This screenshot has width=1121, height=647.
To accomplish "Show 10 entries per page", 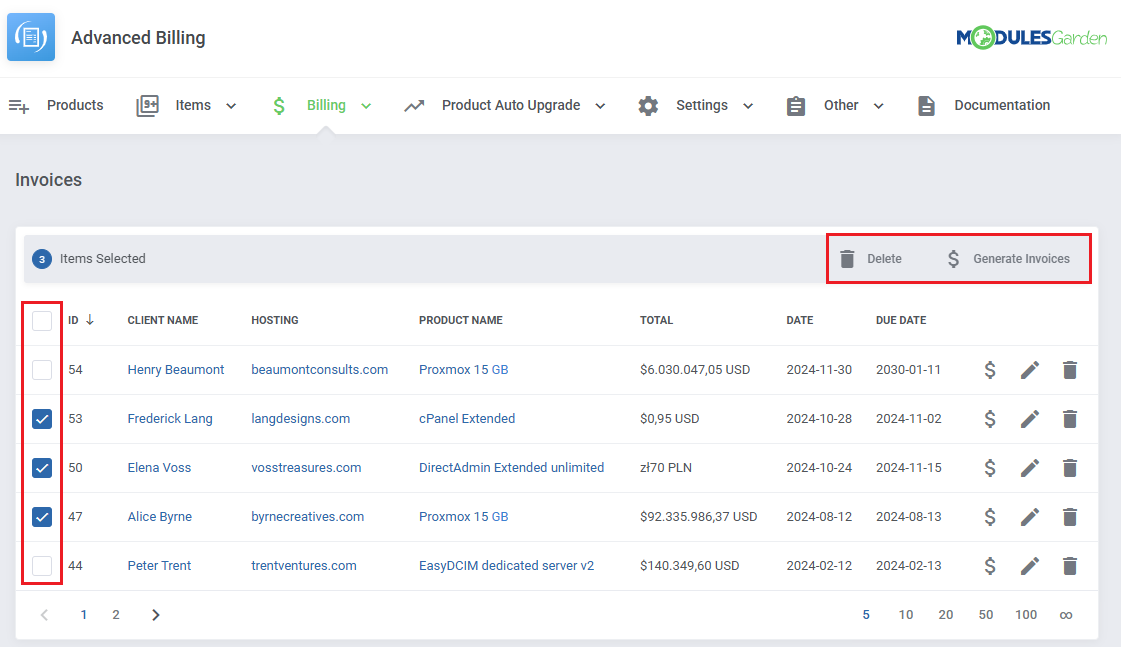I will [x=906, y=615].
